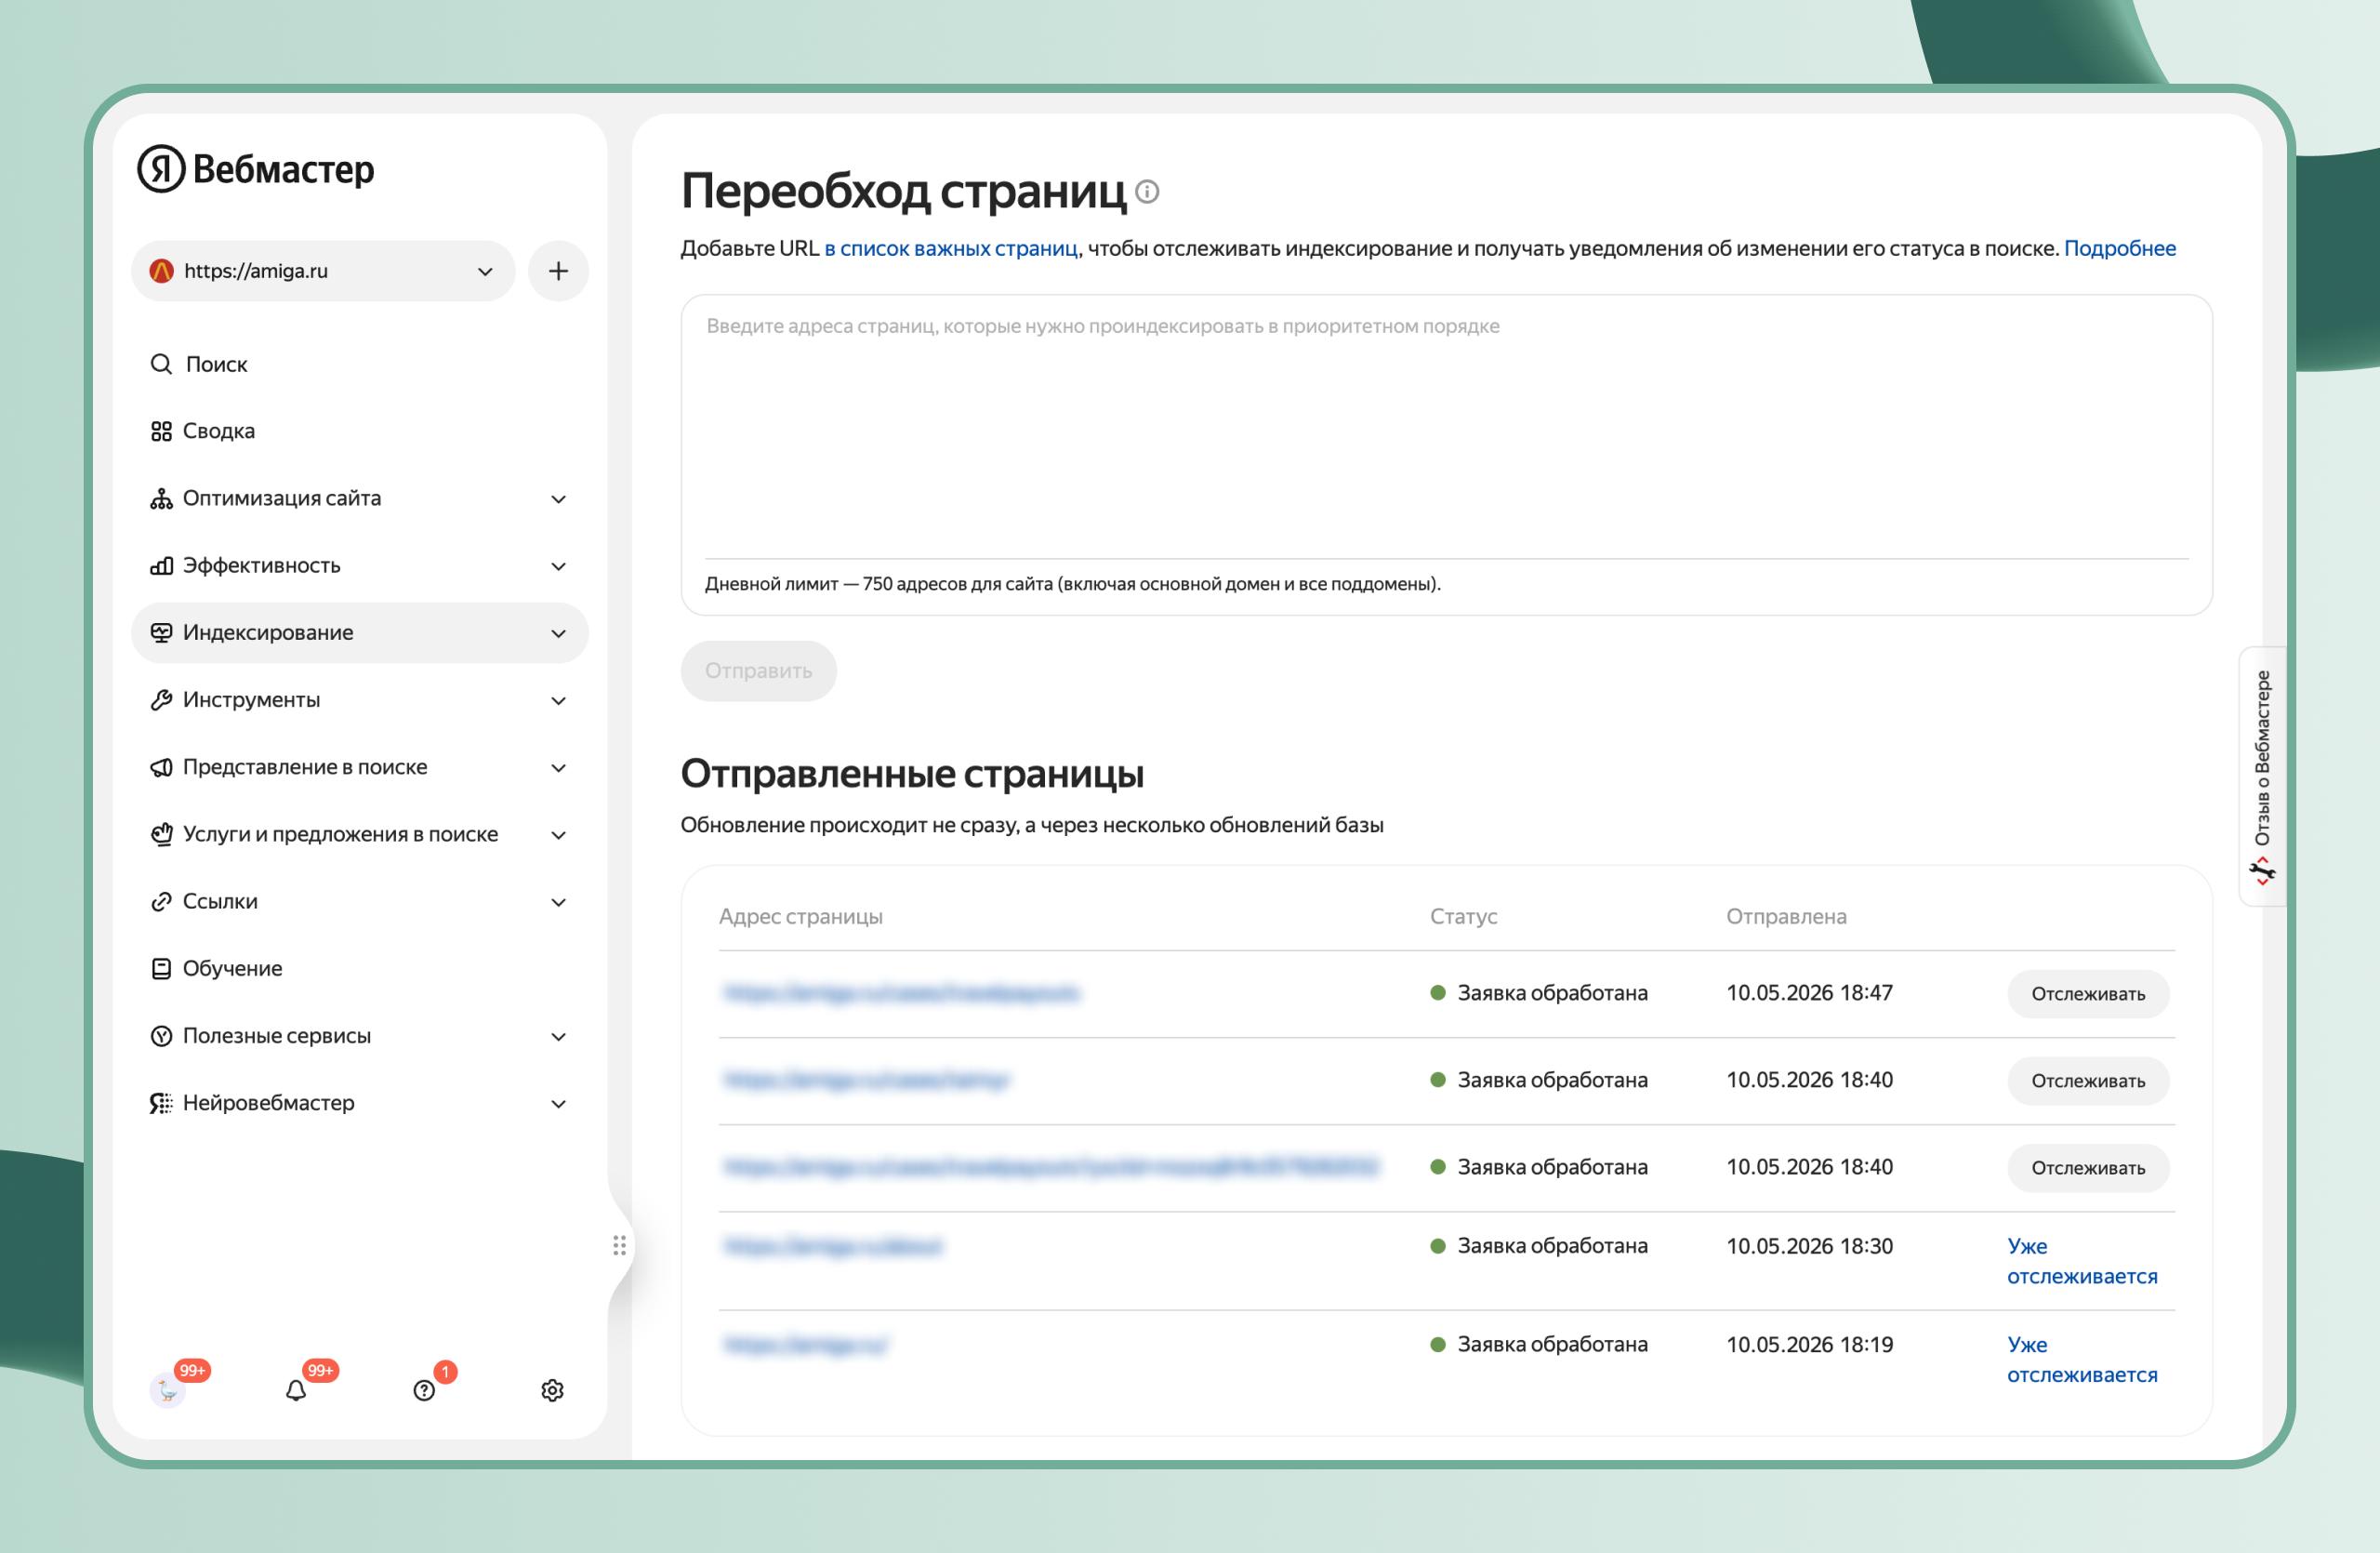The width and height of the screenshot is (2380, 1553).
Task: Click the date 10.05.2026 18:19
Action: [x=1809, y=1344]
